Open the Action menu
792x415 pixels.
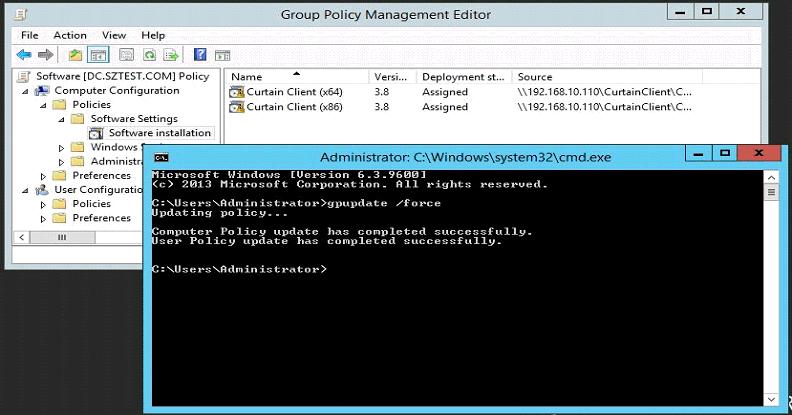point(70,35)
